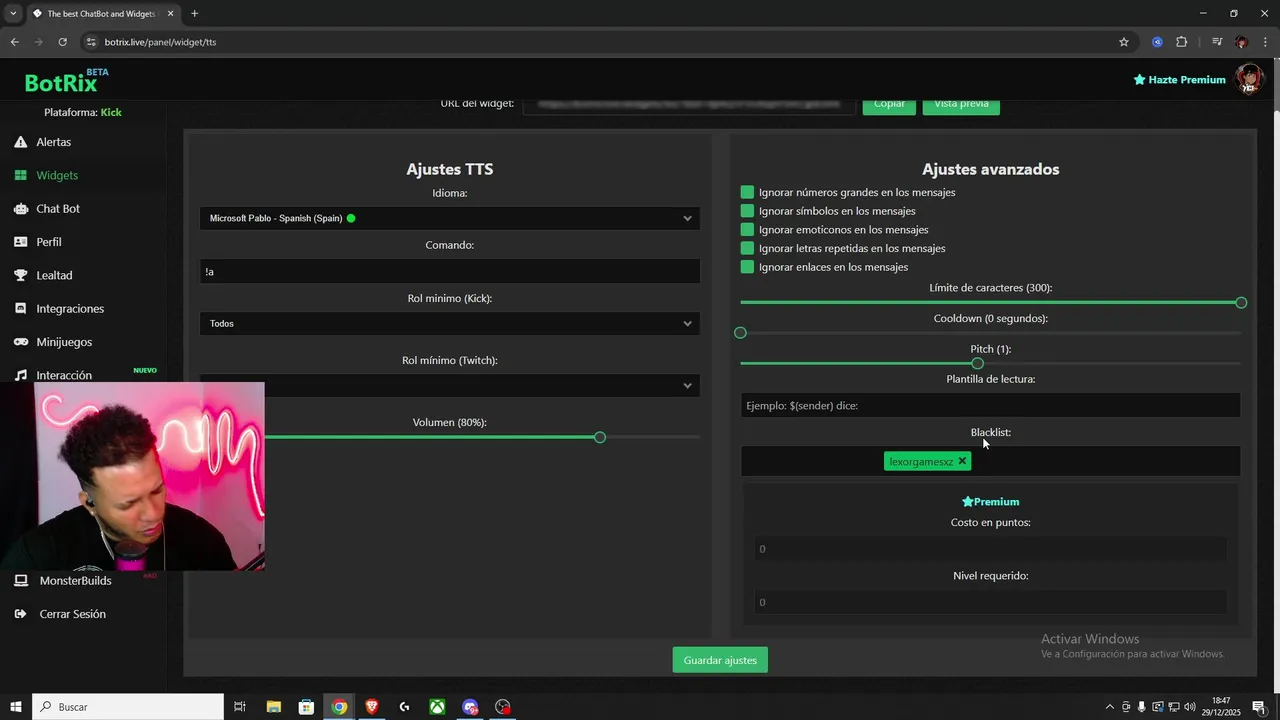Viewport: 1280px width, 720px height.
Task: Open the Widgets sidebar section
Action: coord(57,175)
